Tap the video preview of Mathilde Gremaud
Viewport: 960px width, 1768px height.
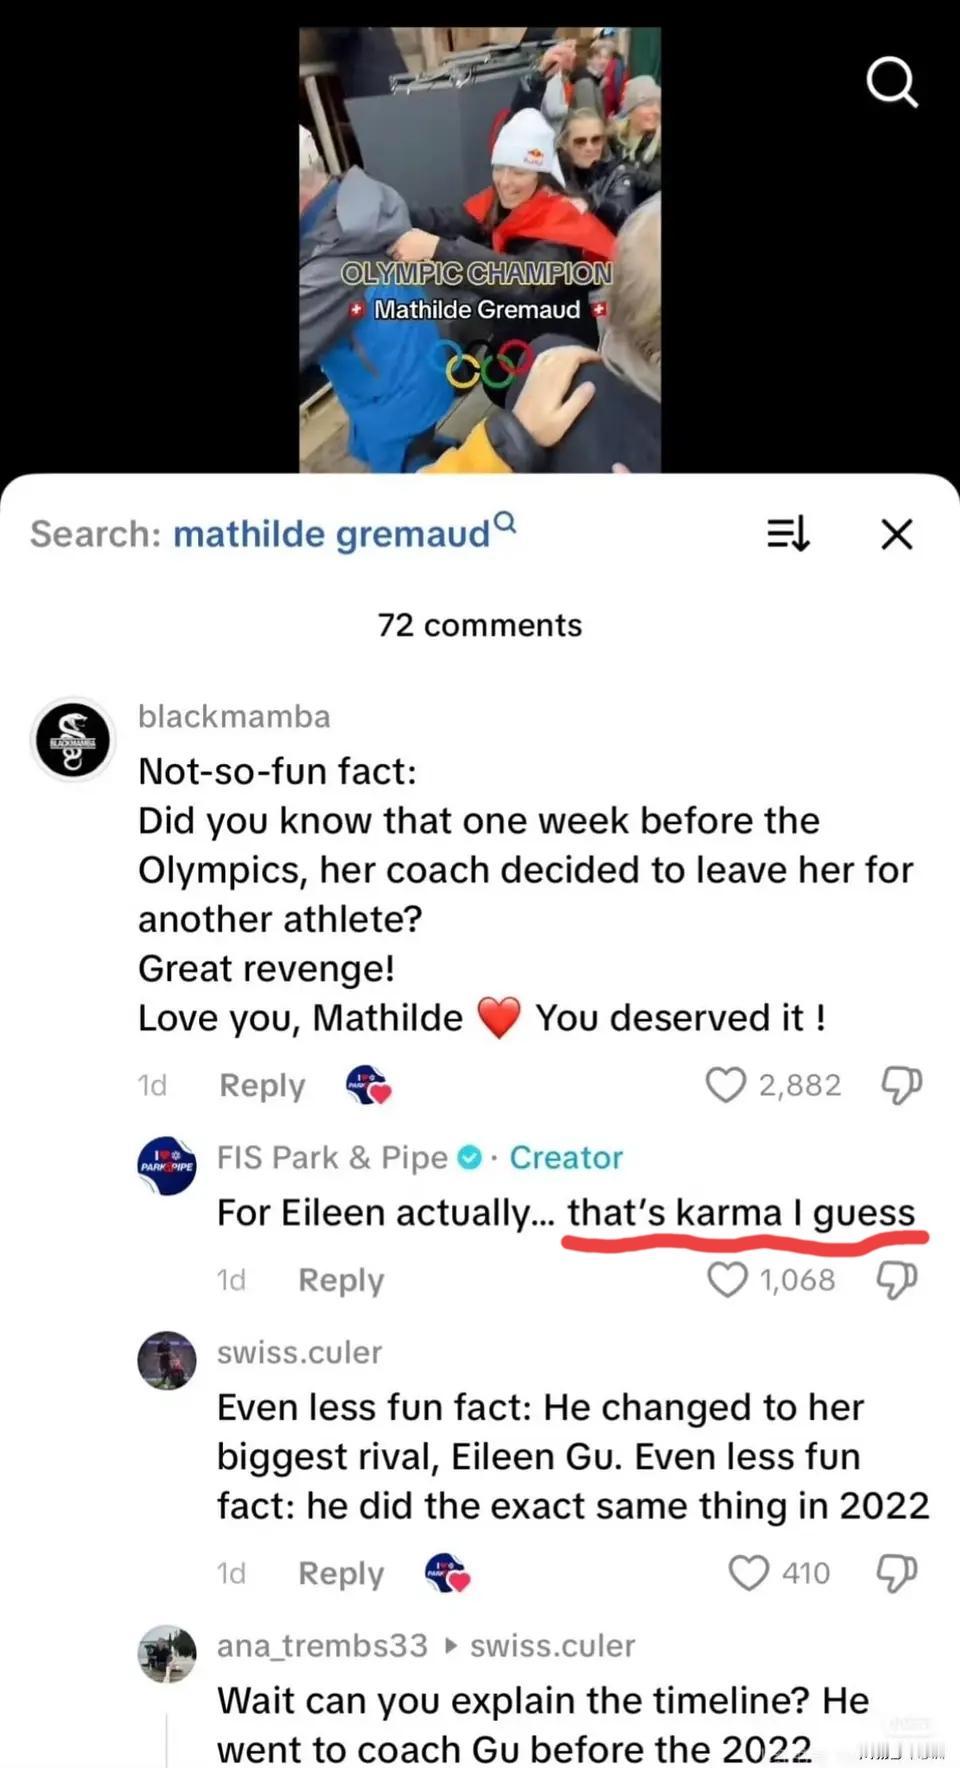coord(479,250)
